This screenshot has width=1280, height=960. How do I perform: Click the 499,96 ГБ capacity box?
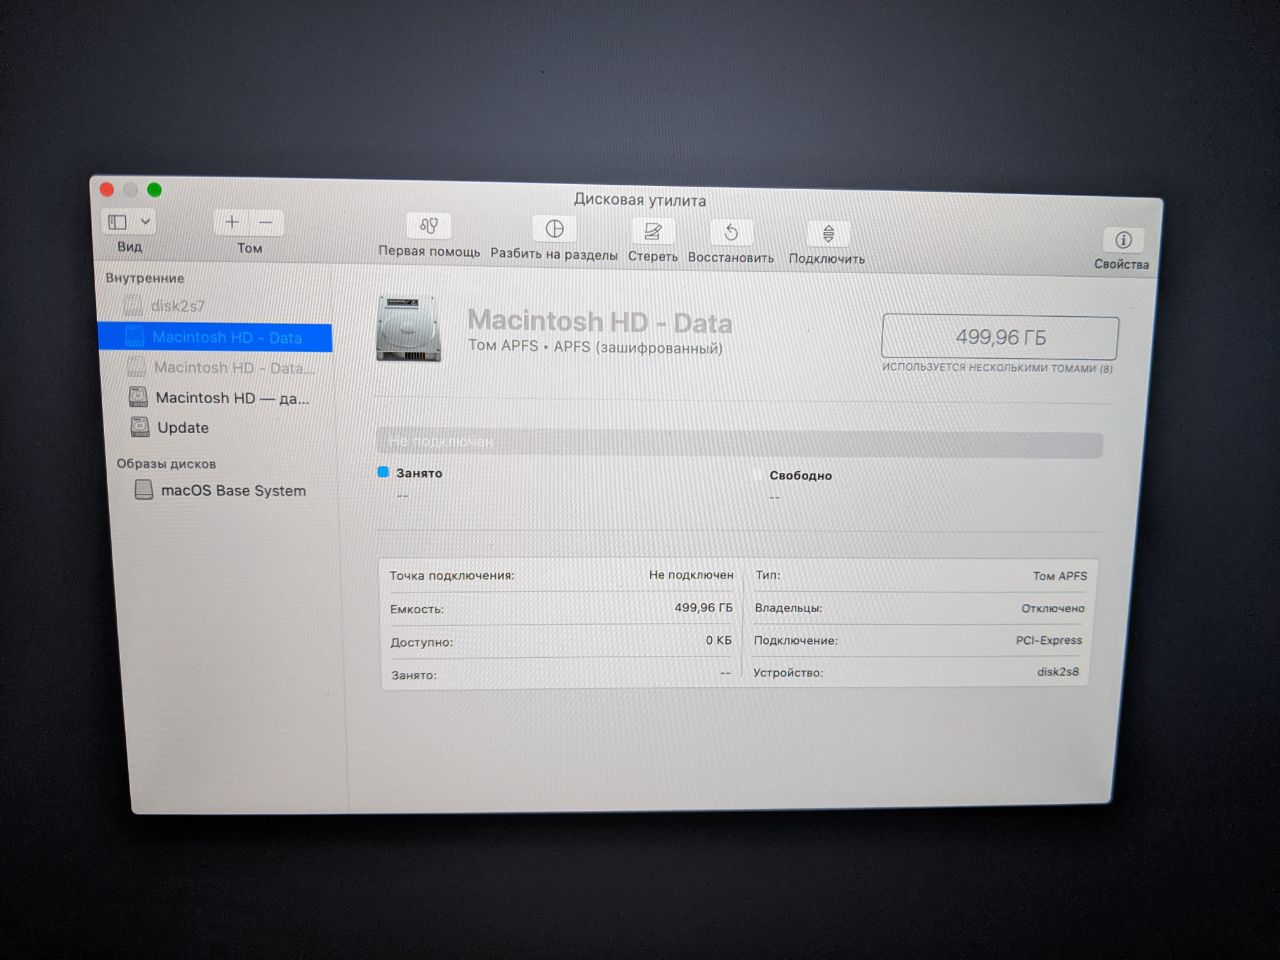(1000, 338)
